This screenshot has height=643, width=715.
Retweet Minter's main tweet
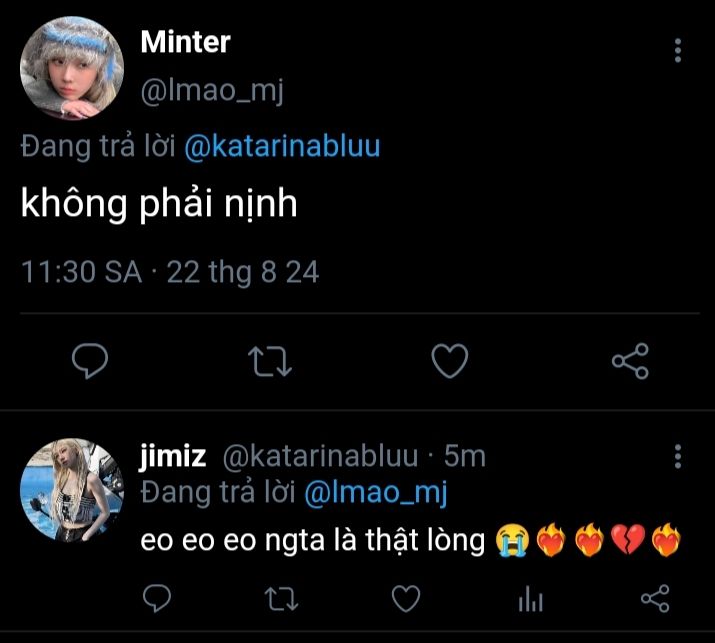269,361
